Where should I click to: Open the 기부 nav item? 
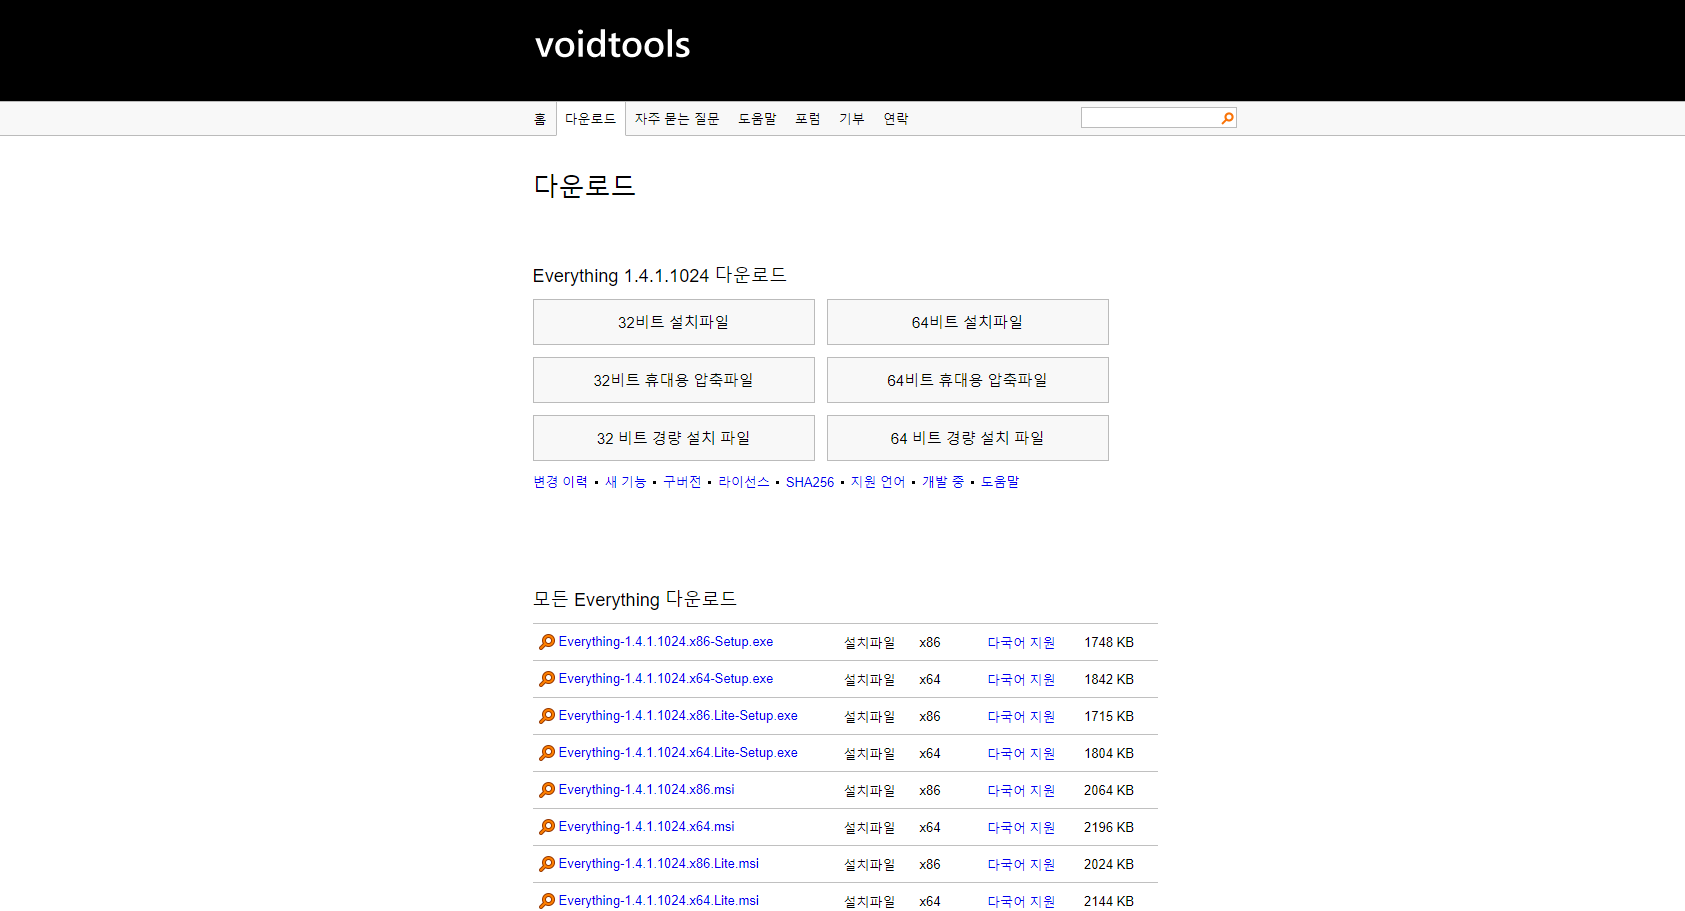pos(851,119)
